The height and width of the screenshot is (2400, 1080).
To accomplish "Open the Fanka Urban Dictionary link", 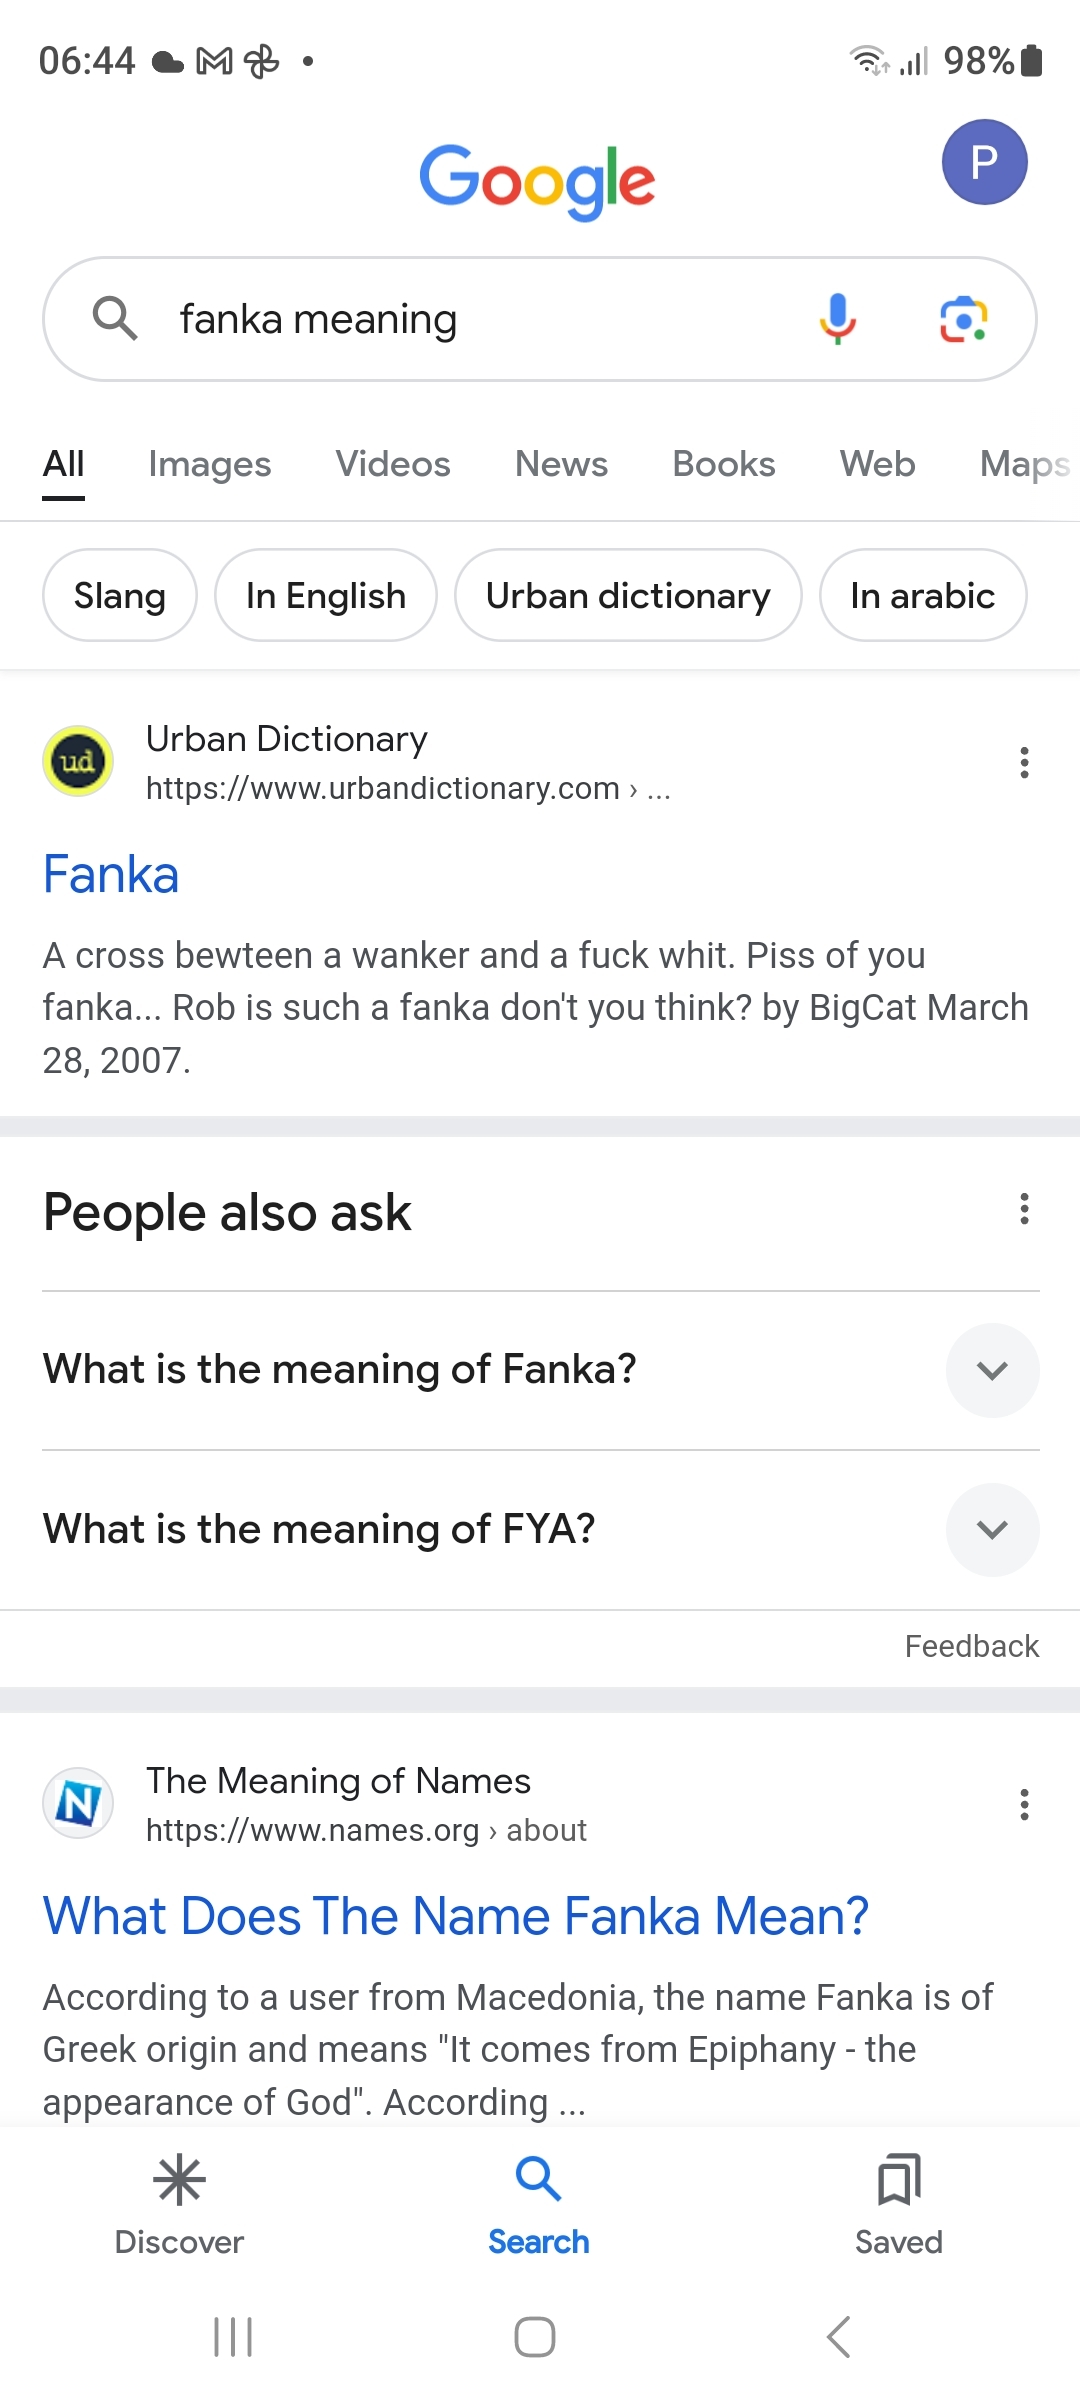I will [111, 875].
